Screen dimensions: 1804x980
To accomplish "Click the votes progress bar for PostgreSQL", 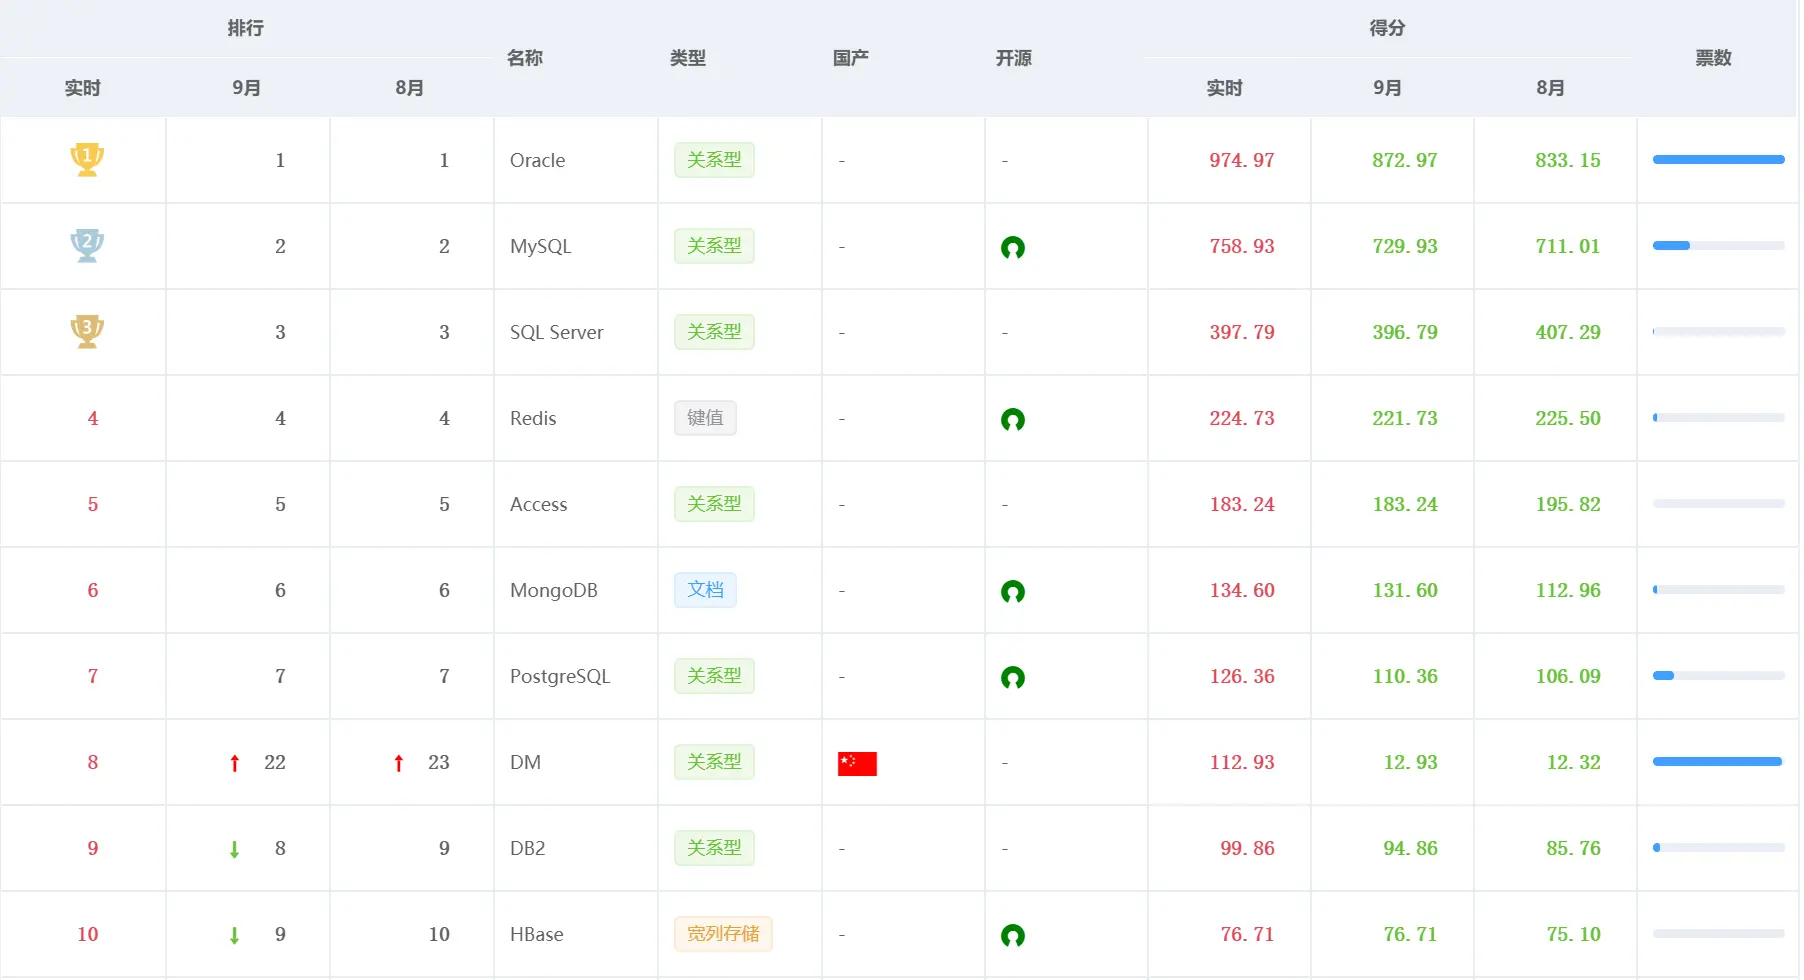I will [x=1718, y=676].
